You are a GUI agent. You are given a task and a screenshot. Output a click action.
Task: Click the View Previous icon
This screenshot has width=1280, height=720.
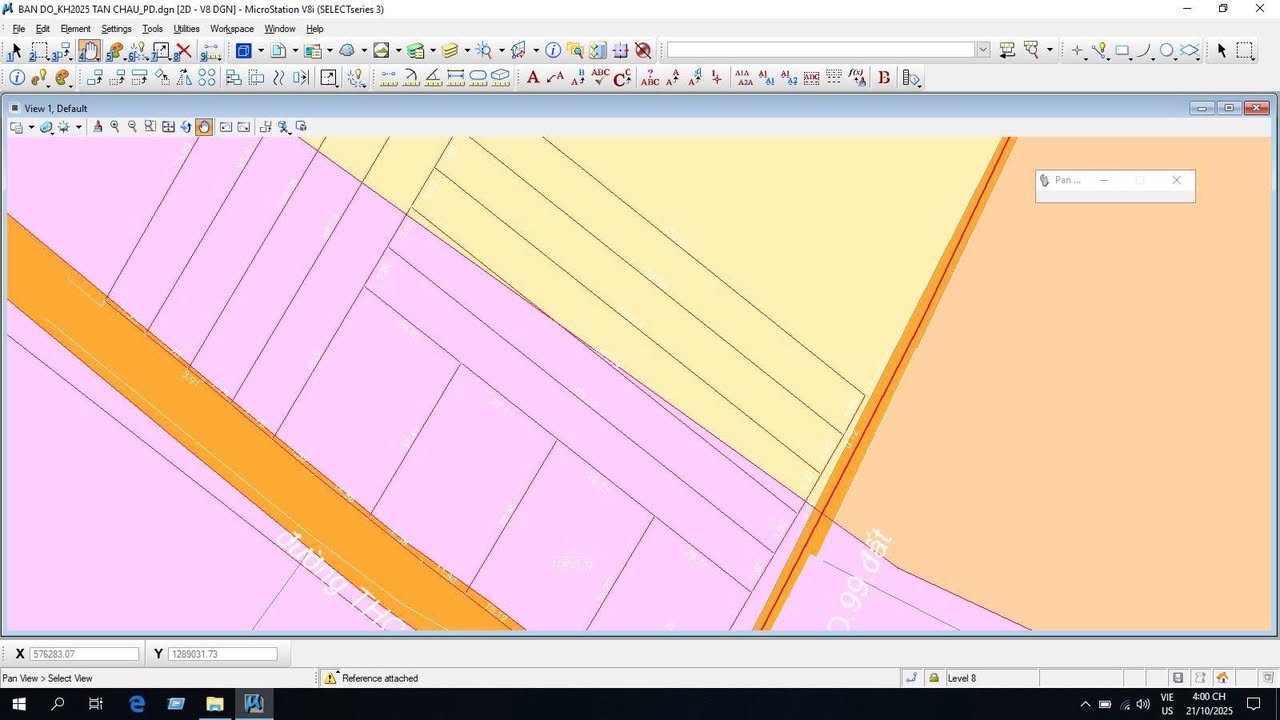point(226,127)
